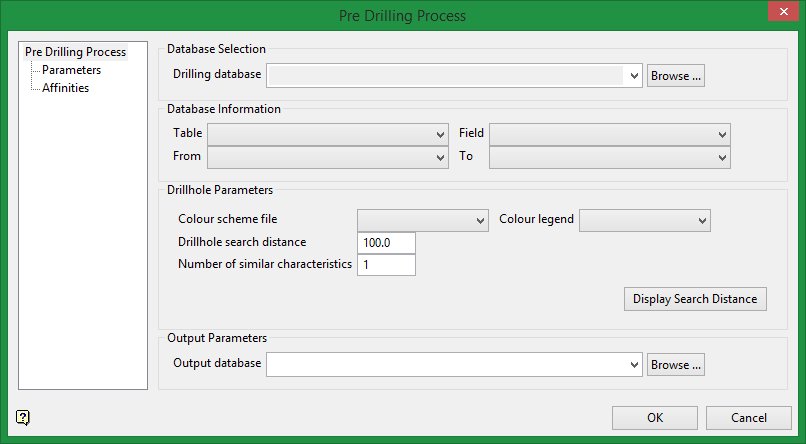Expand the Drilling database dropdown

click(634, 76)
